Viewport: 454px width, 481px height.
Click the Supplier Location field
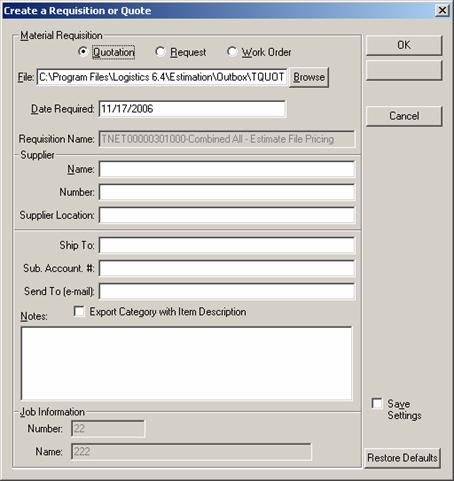[x=227, y=215]
